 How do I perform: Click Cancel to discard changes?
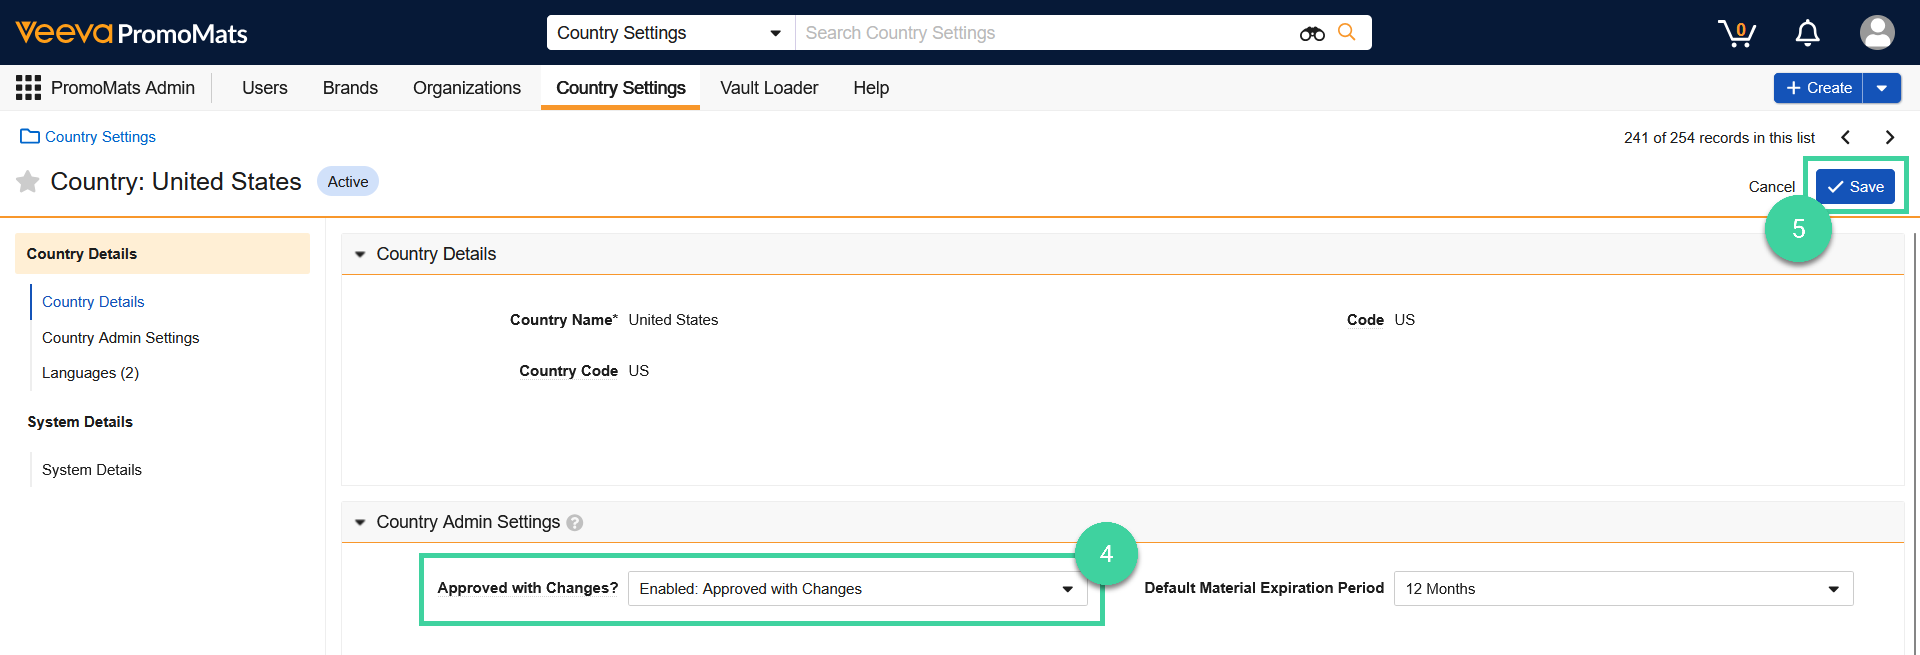point(1771,187)
